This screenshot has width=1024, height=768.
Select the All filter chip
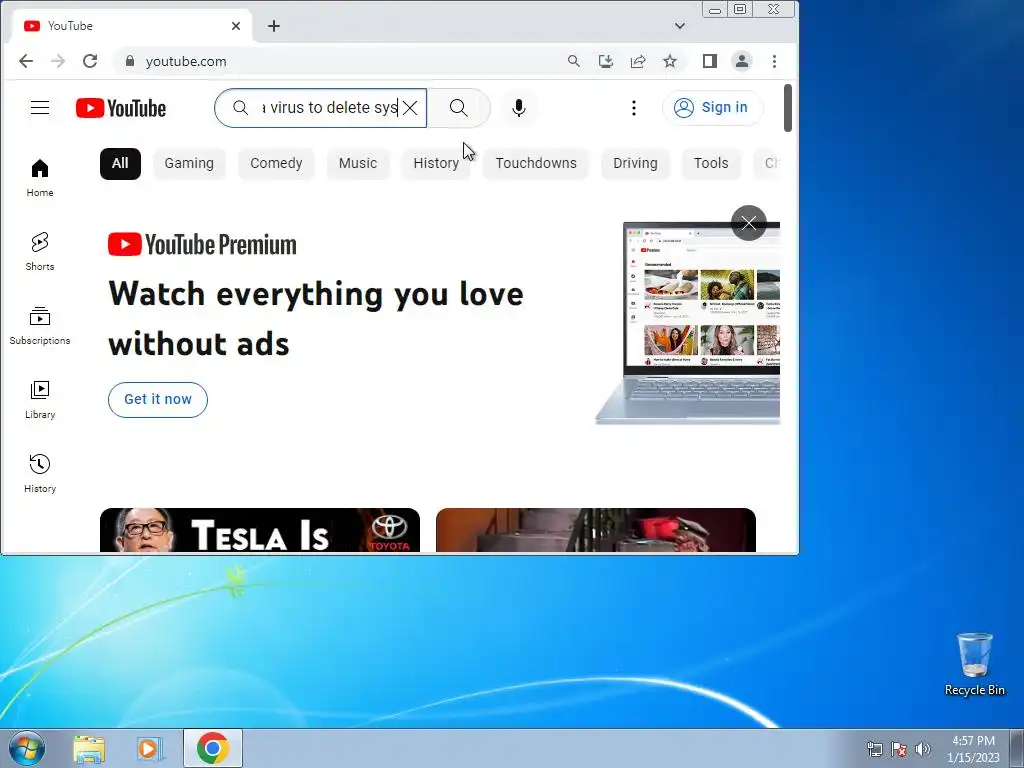click(120, 163)
